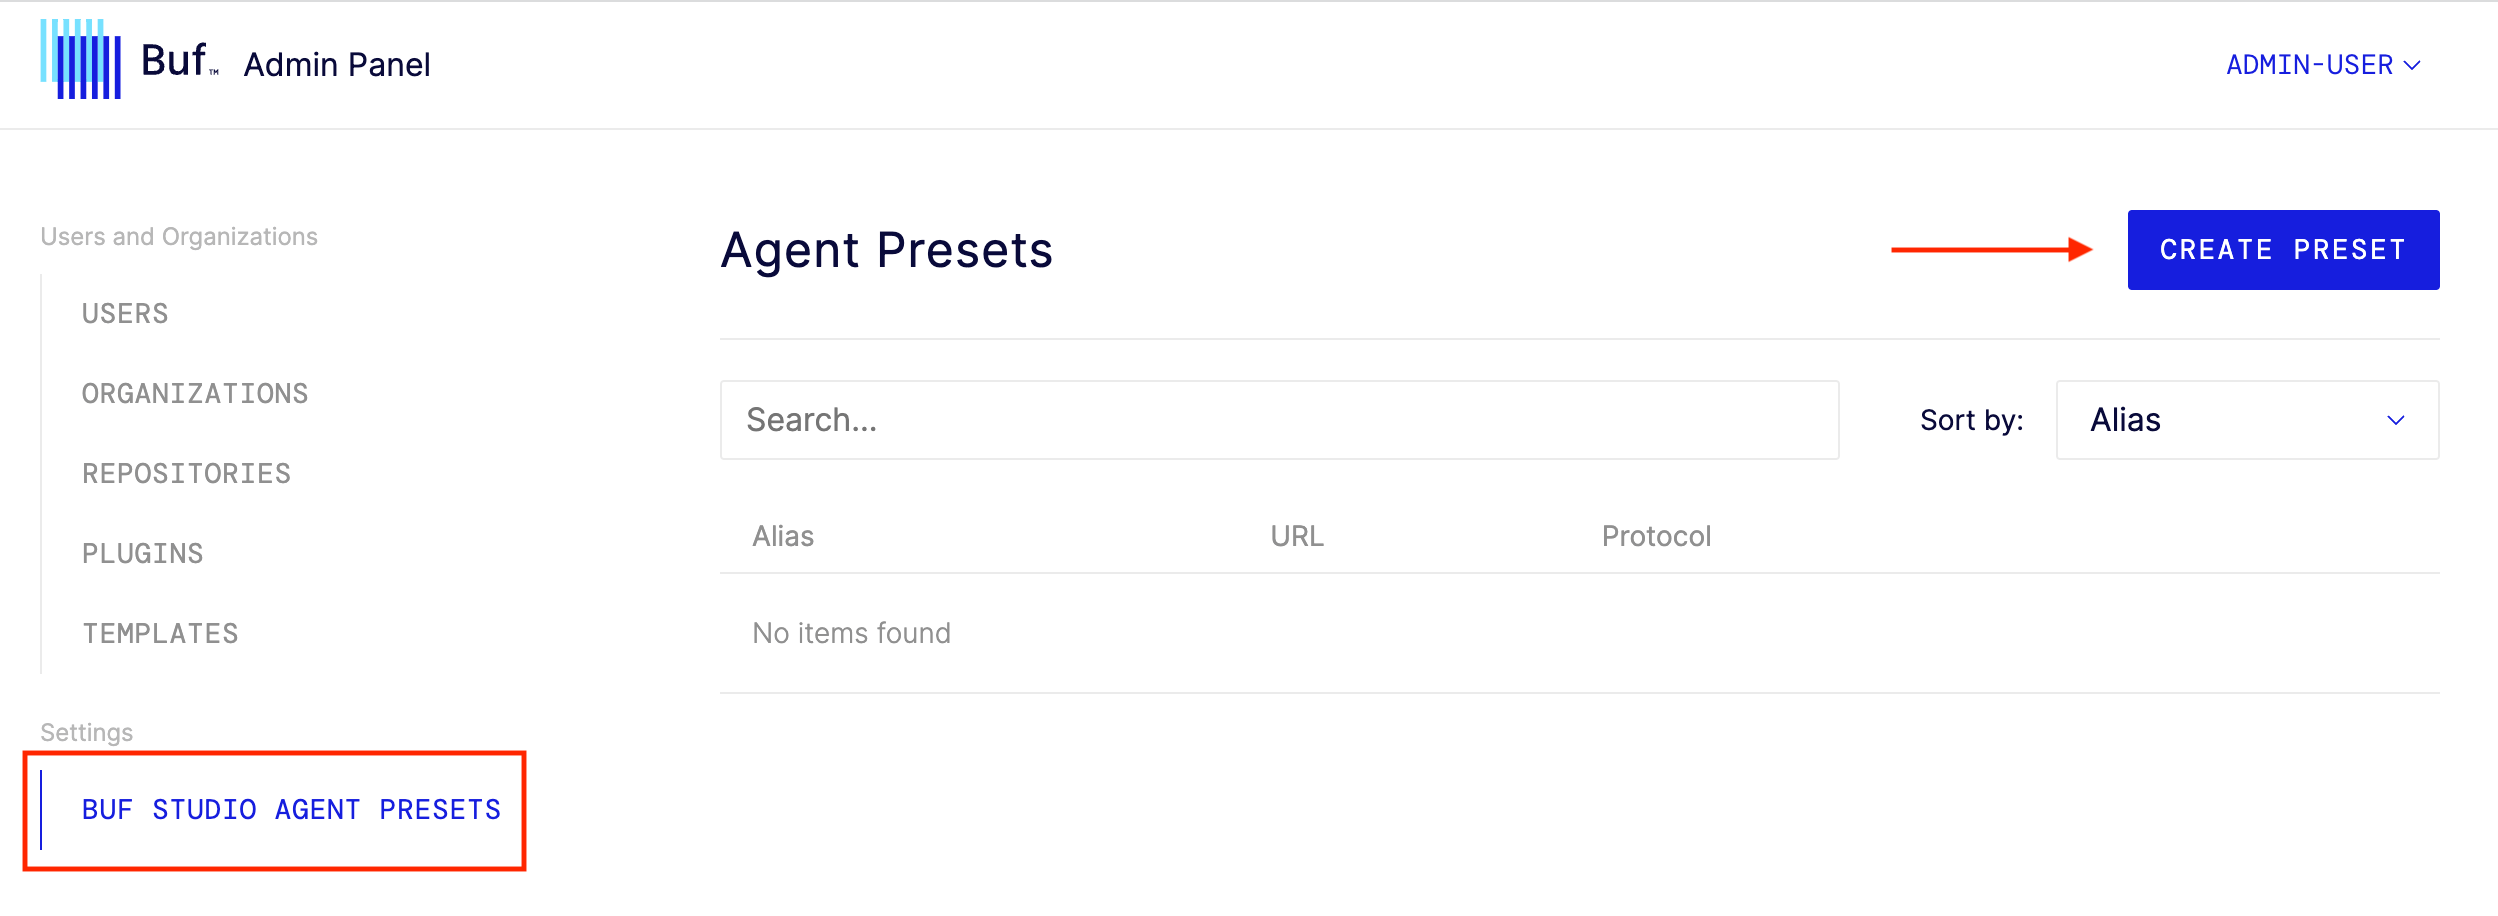This screenshot has width=2498, height=916.
Task: Open the ADMIN-USER account menu
Action: tap(2318, 64)
